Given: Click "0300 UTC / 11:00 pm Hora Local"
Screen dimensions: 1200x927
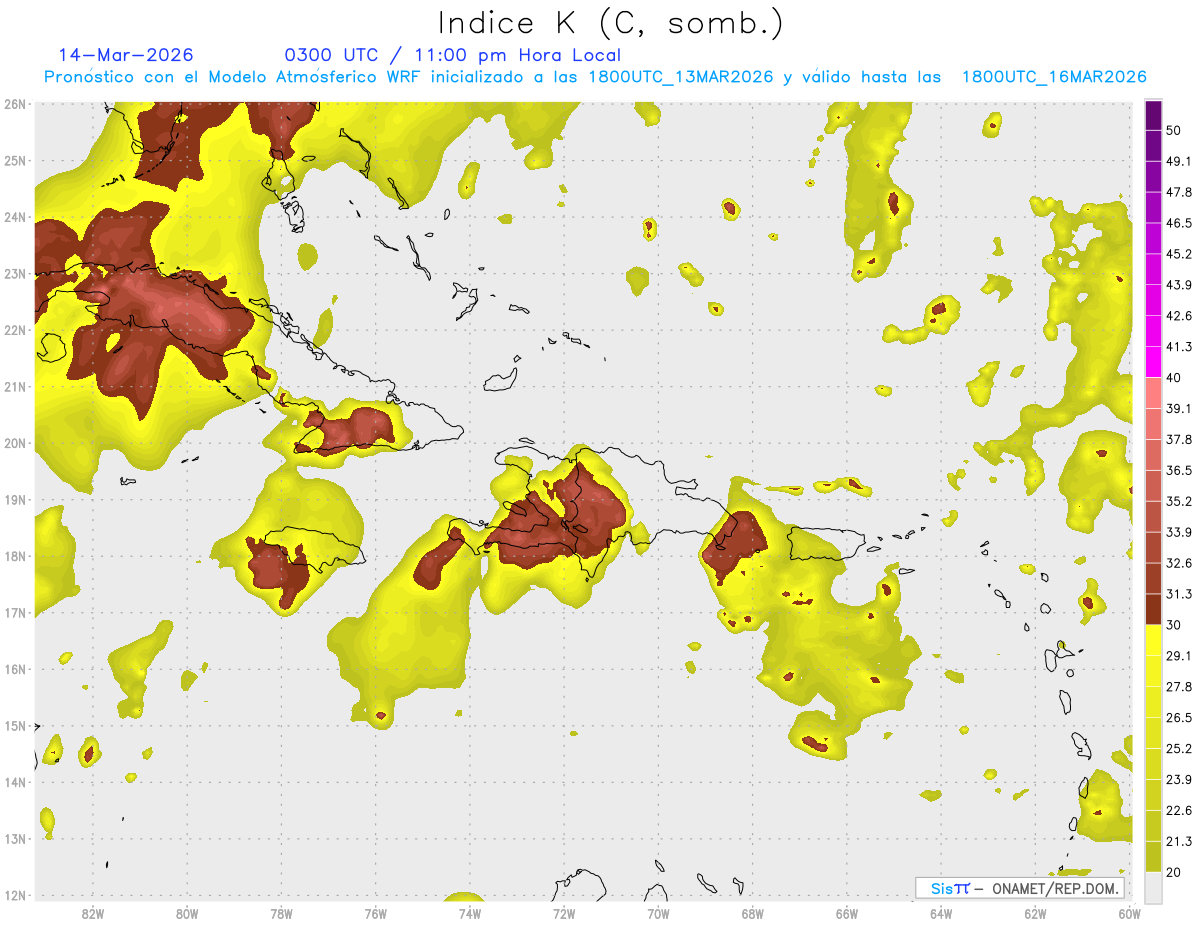Looking at the screenshot, I should click(453, 55).
